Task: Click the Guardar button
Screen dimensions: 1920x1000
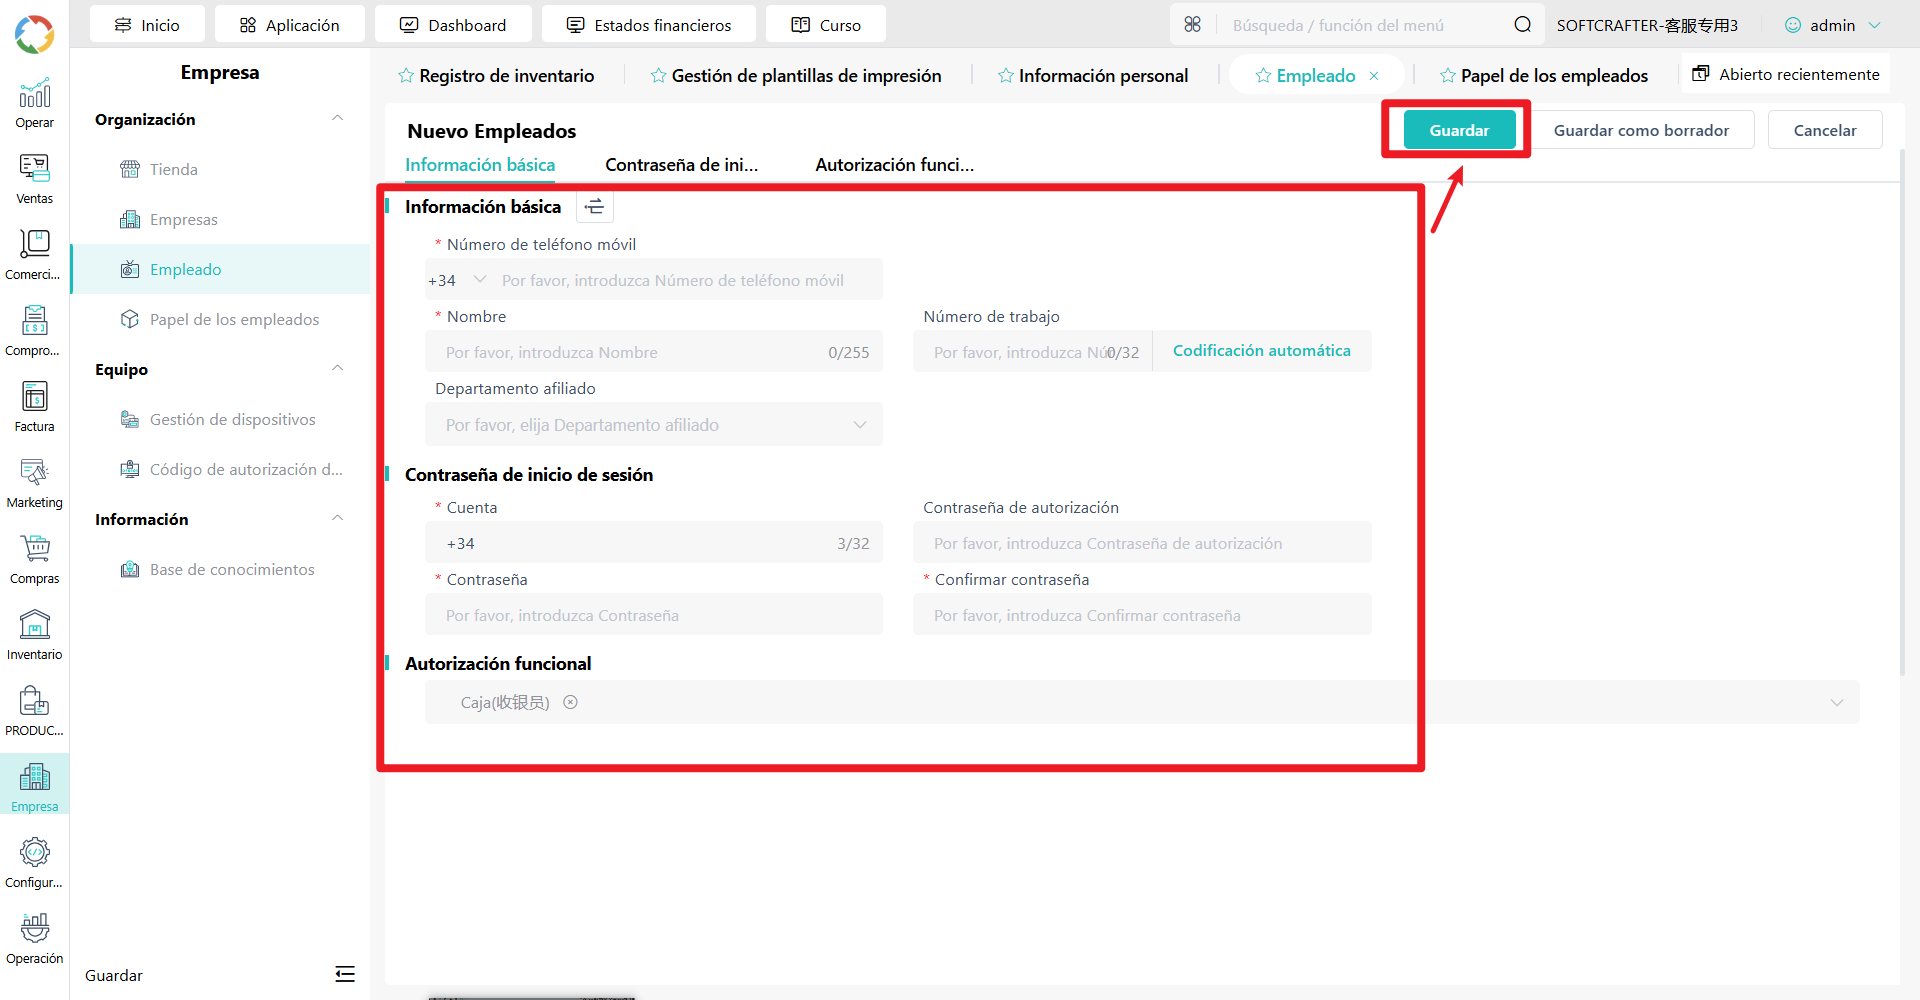Action: 1459,130
